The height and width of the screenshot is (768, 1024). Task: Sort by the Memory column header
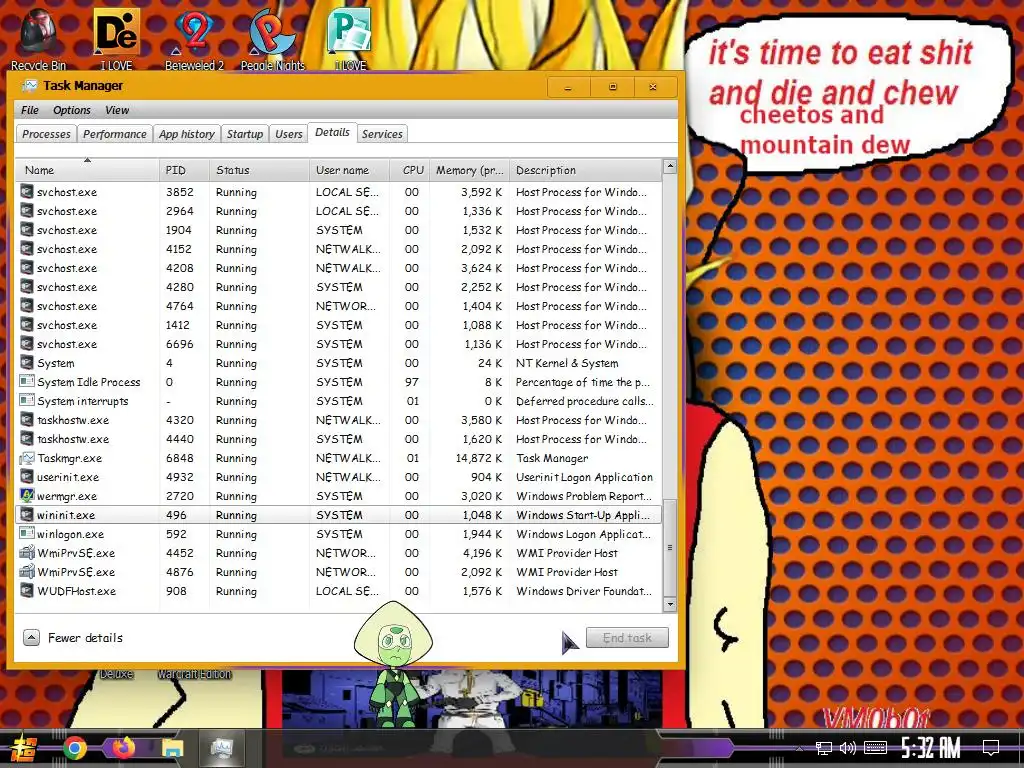470,170
